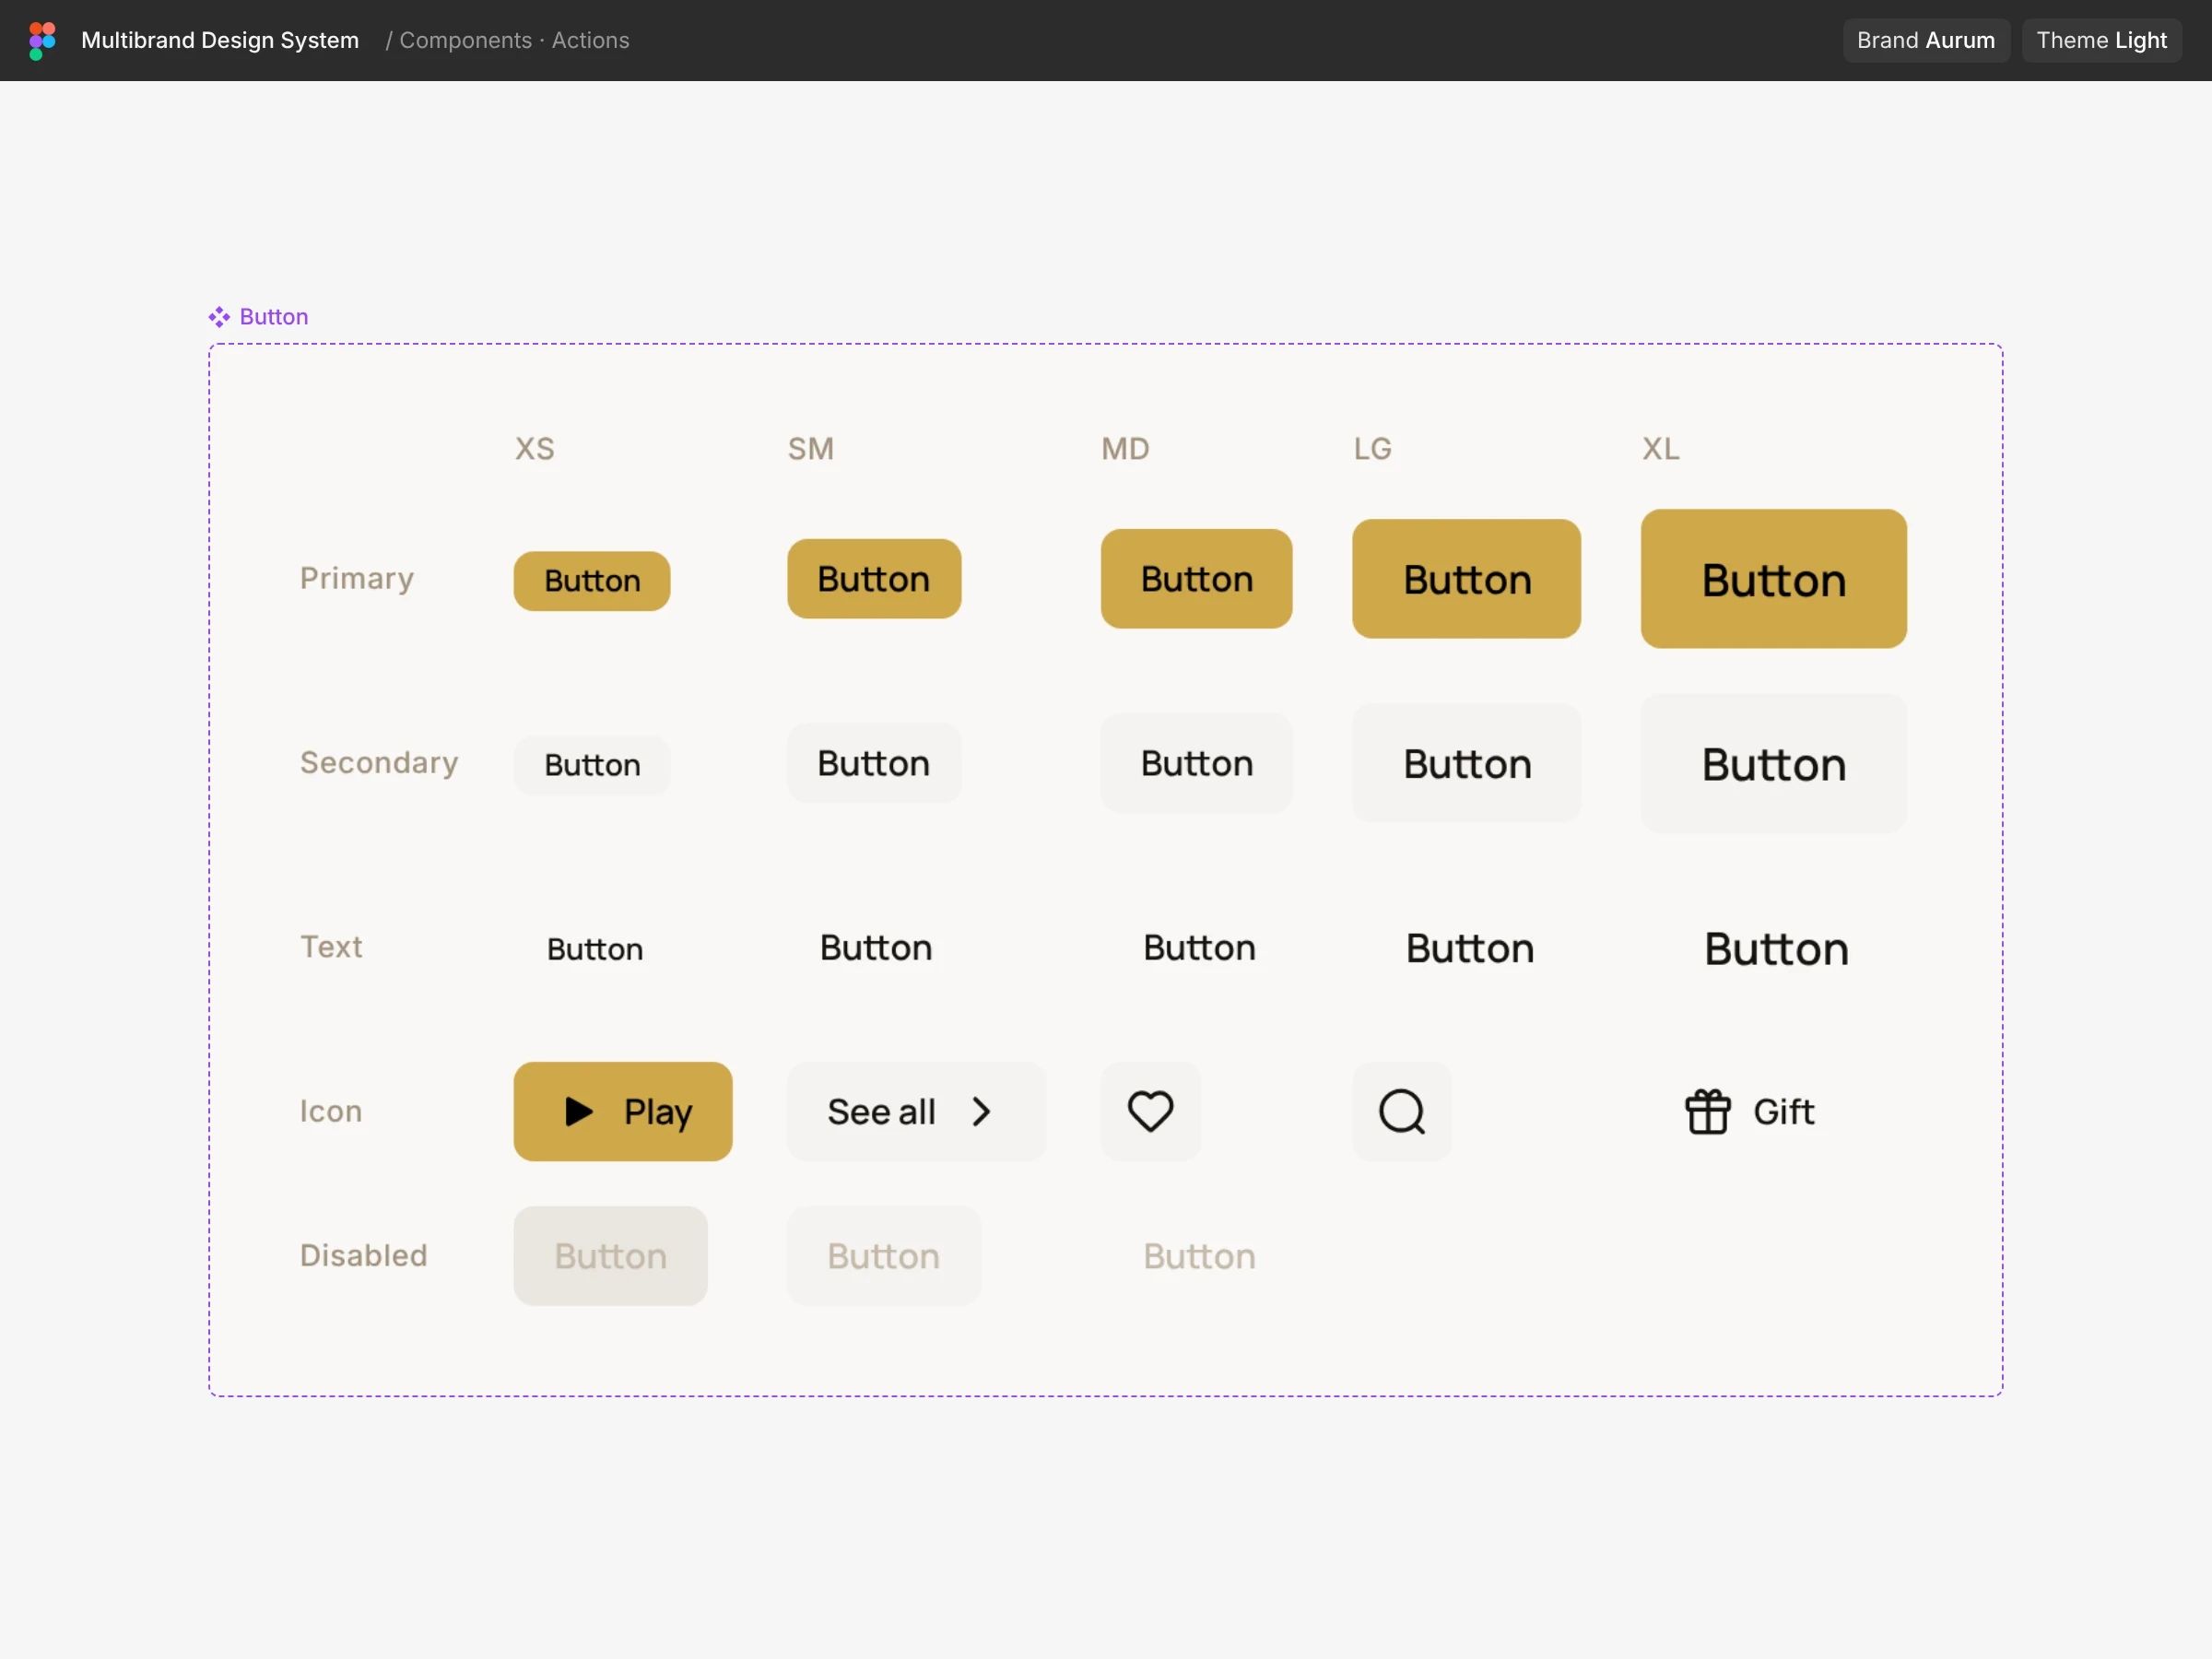Click the Multibrand Design System title
Screen dimensions: 2212x1659
(220, 40)
